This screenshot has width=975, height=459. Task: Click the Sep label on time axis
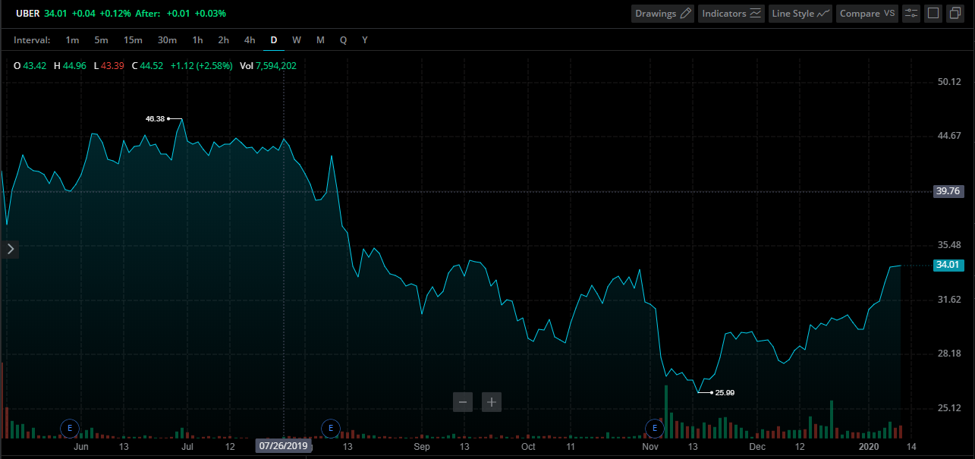click(x=422, y=447)
